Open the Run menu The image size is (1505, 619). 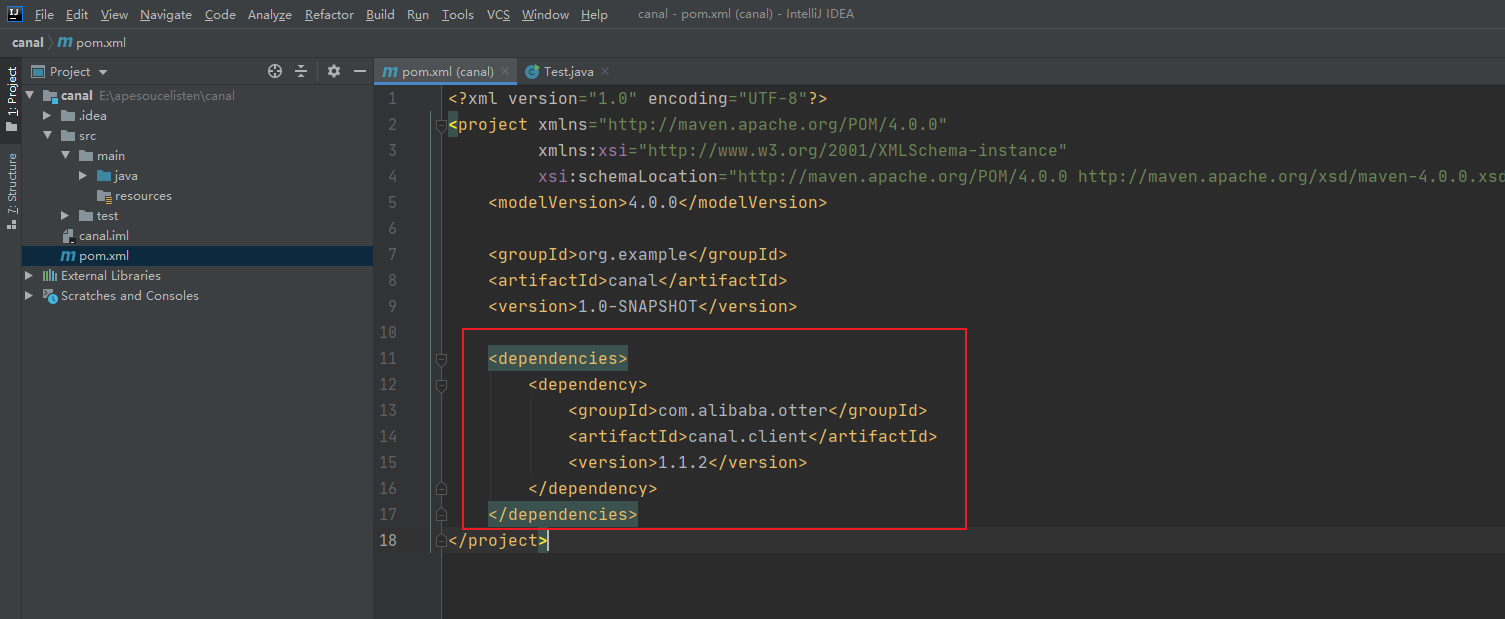(418, 15)
